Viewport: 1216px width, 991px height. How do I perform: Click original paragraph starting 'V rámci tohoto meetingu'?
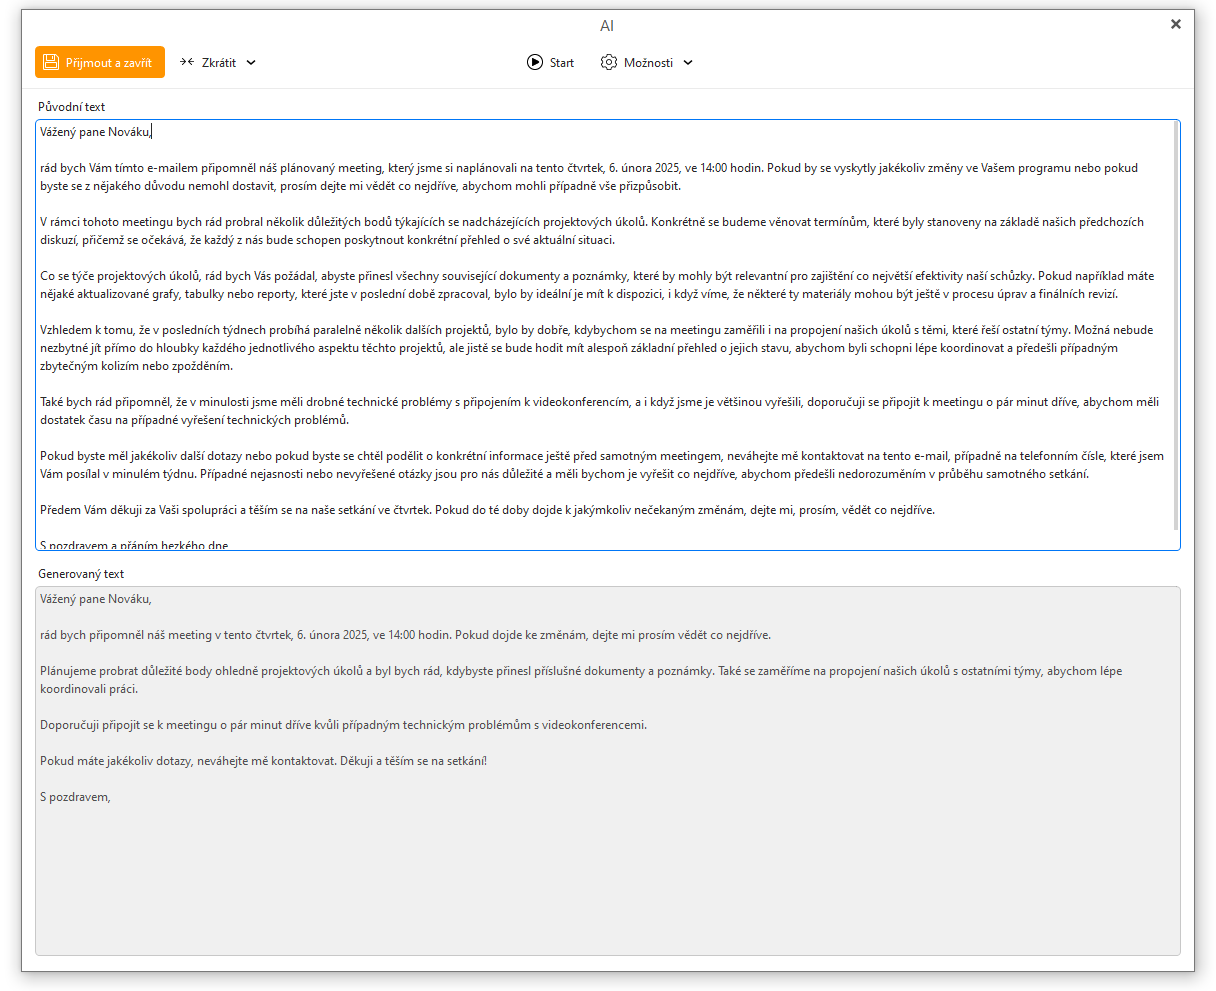click(592, 231)
